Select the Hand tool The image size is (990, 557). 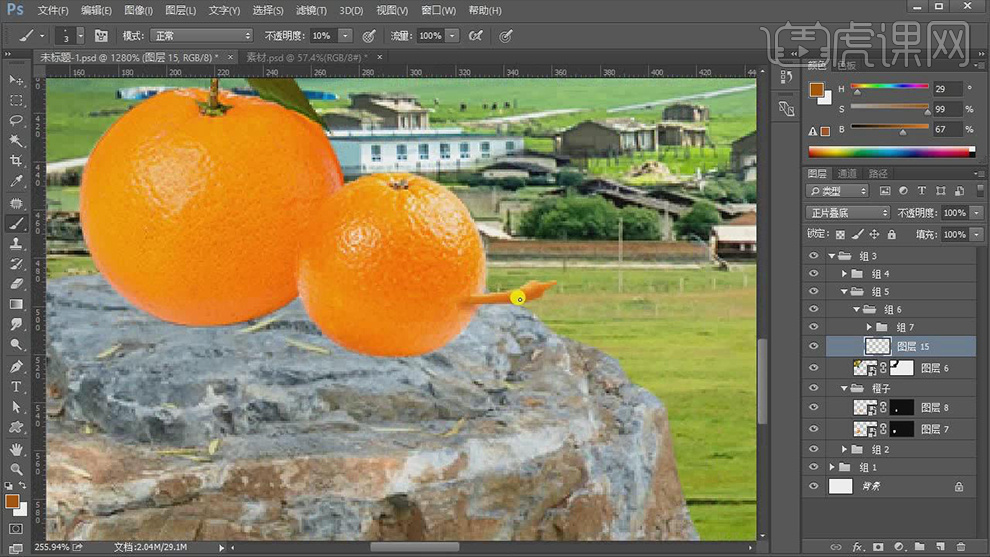coord(16,449)
